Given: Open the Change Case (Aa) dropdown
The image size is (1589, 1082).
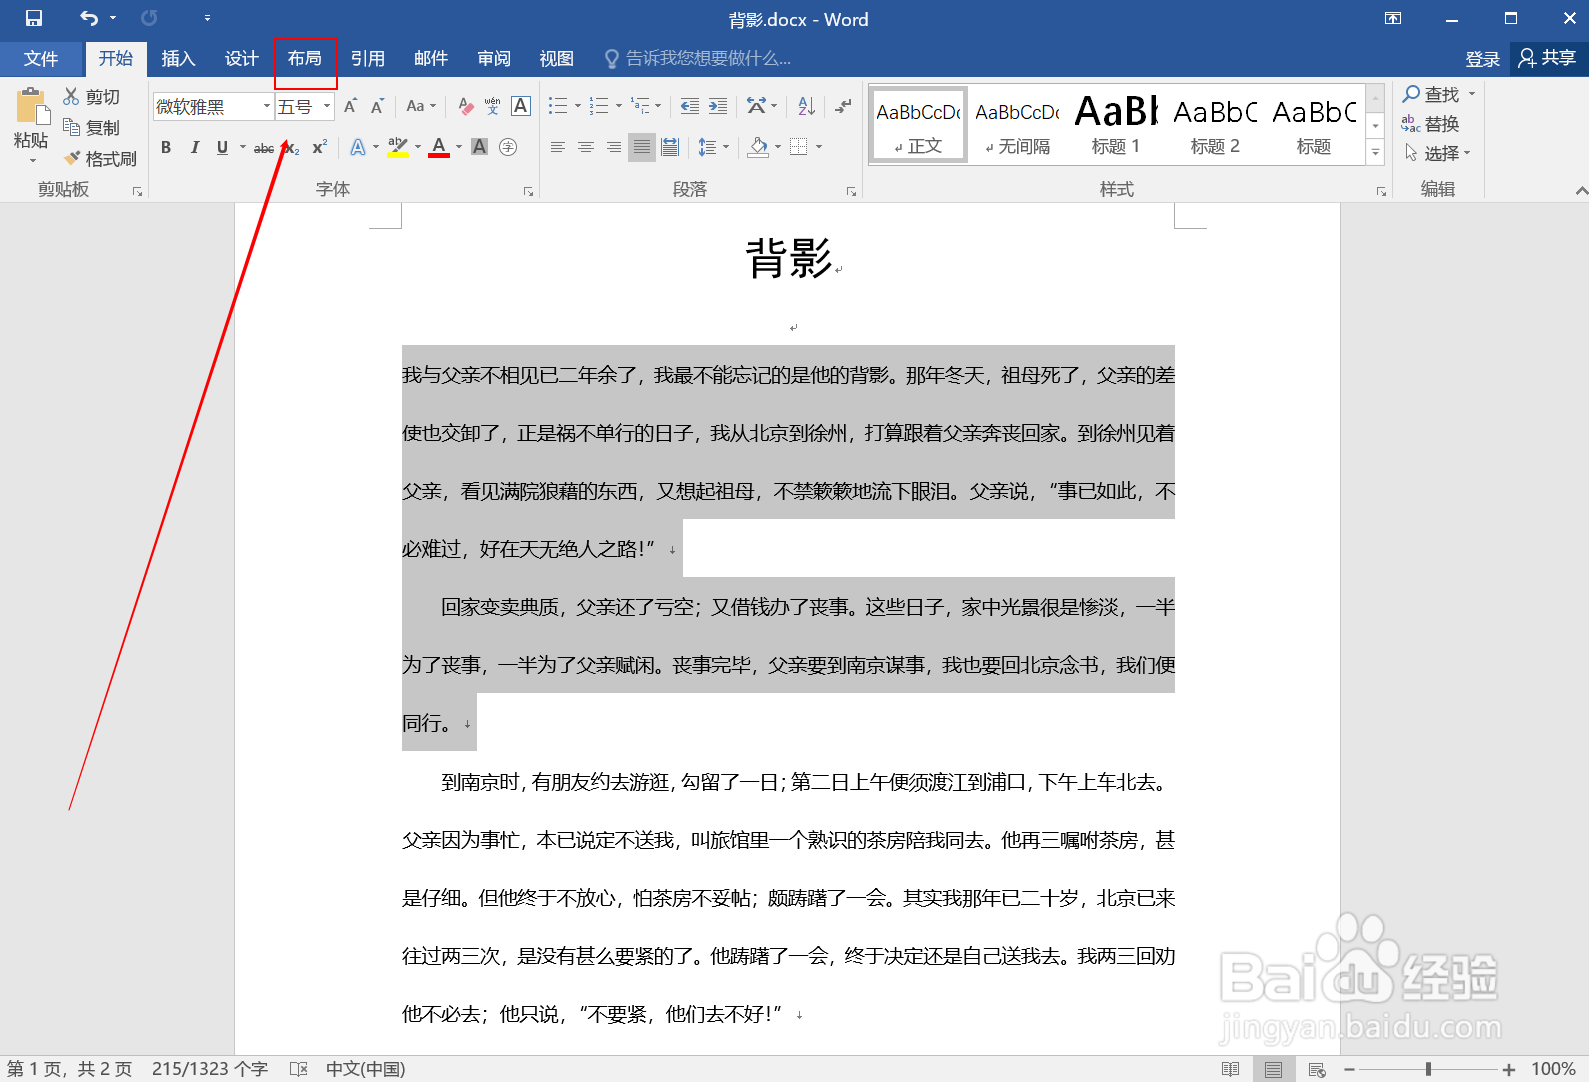Looking at the screenshot, I should pyautogui.click(x=421, y=106).
